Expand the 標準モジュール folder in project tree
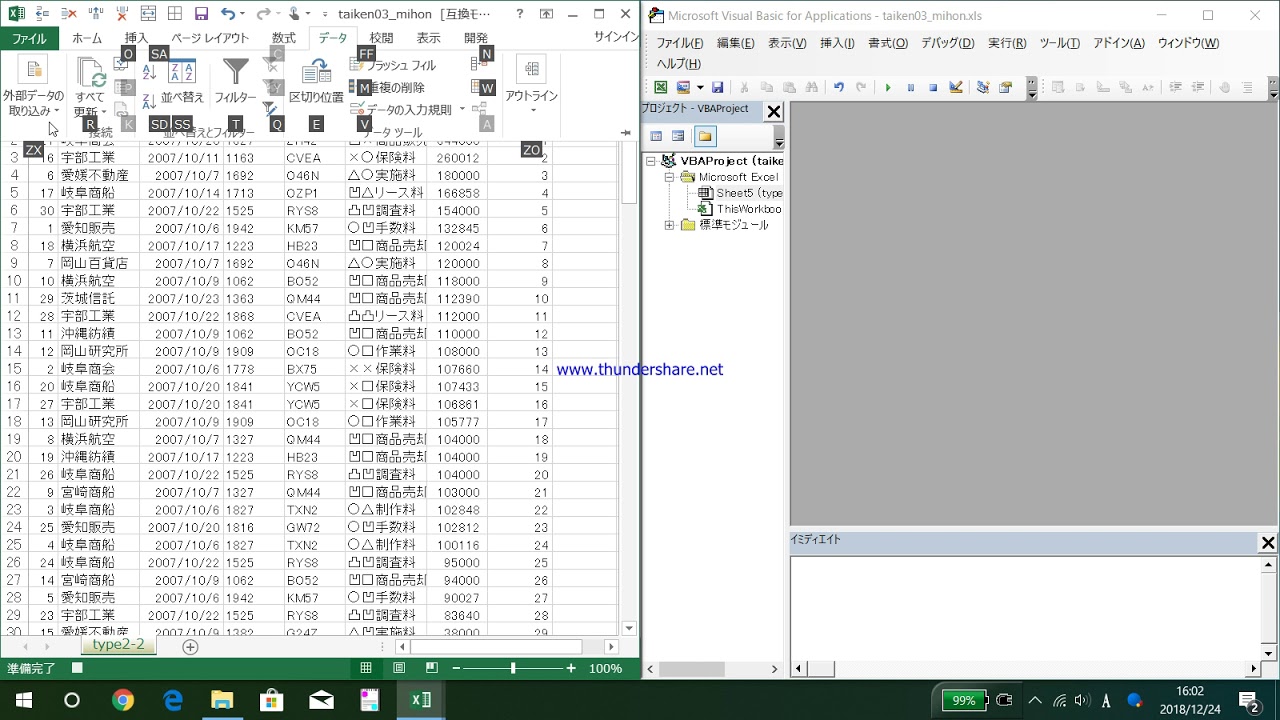 [x=669, y=225]
